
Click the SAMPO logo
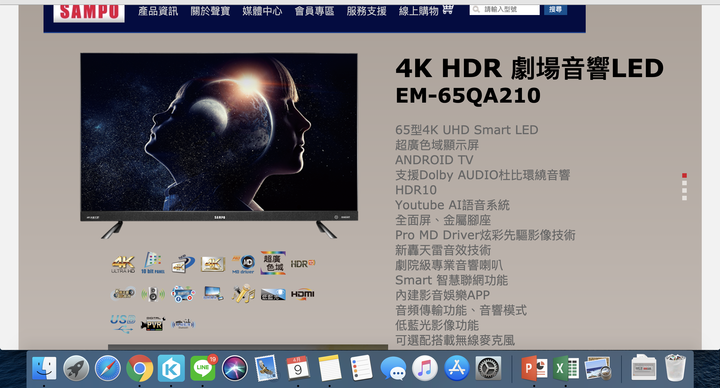(89, 12)
